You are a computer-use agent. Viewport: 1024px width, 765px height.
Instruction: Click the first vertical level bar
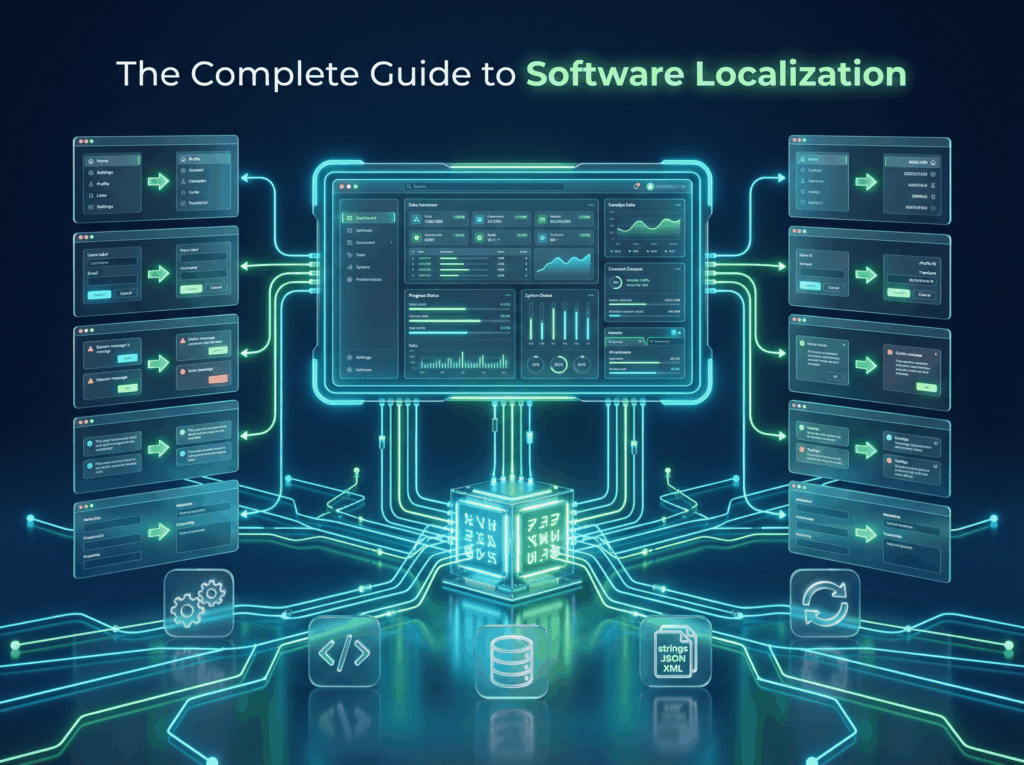click(x=531, y=321)
